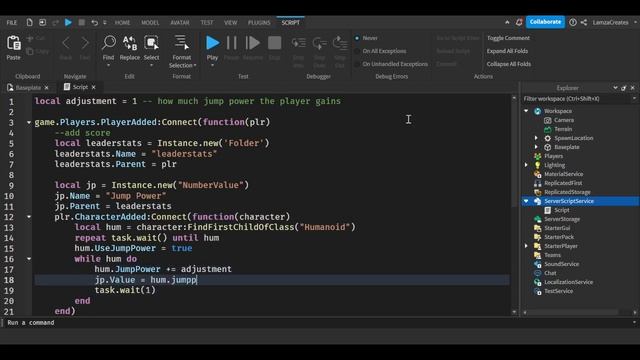640x360 pixels.
Task: Click the Chat bubble icon in Explorer
Action: pyautogui.click(x=538, y=273)
